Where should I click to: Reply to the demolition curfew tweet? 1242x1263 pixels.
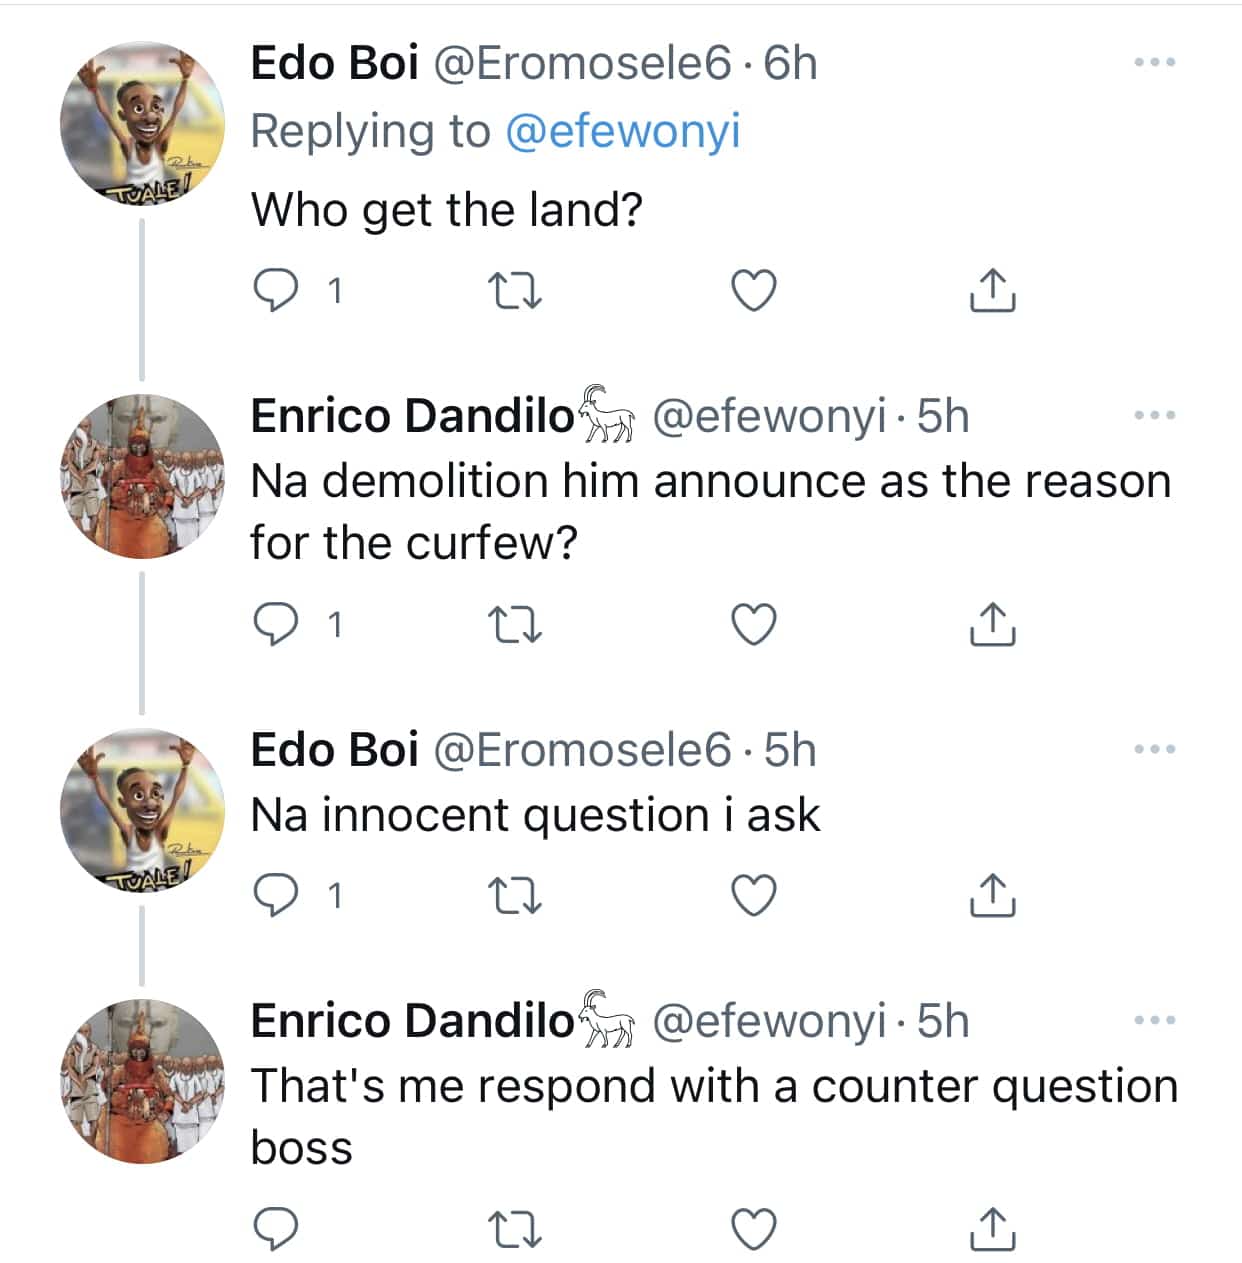pos(275,625)
